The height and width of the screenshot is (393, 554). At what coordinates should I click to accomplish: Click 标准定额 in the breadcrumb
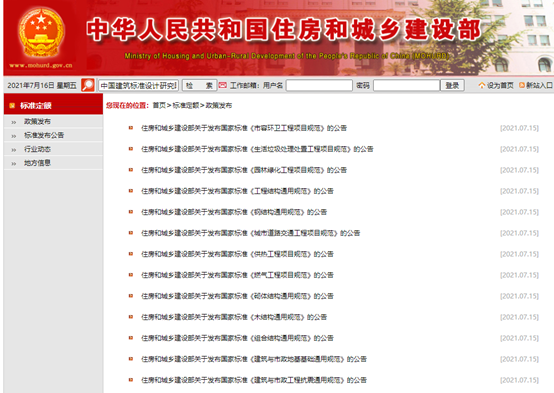pyautogui.click(x=186, y=105)
